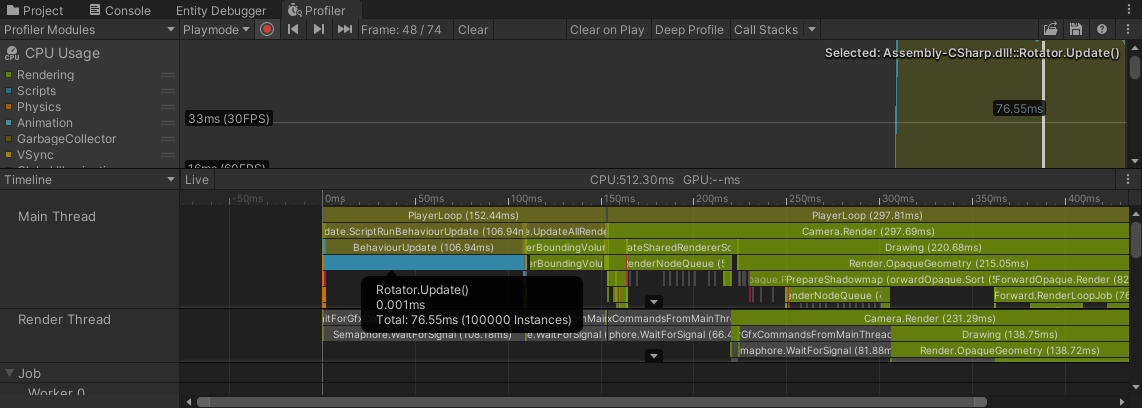Select PlayerLoop (297.81ms) sample
The width and height of the screenshot is (1142, 408).
(x=867, y=216)
